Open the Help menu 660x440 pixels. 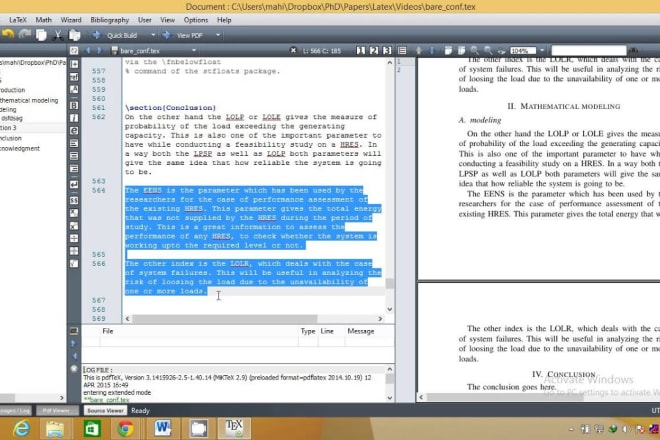coord(224,20)
